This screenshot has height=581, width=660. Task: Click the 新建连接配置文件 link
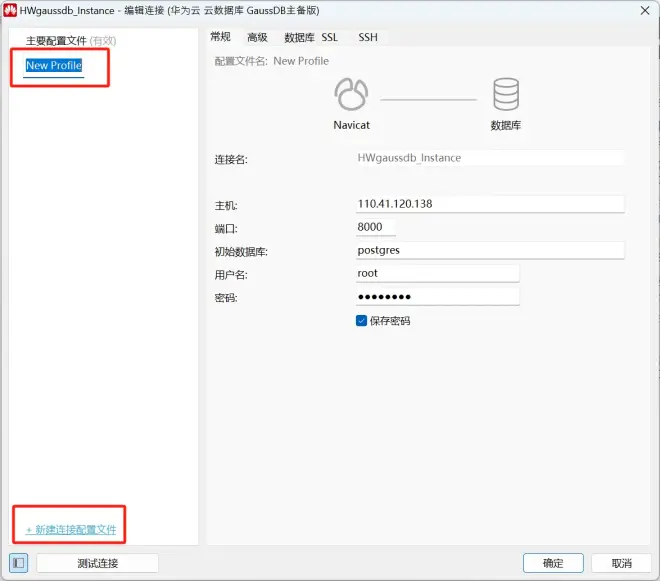tap(71, 530)
